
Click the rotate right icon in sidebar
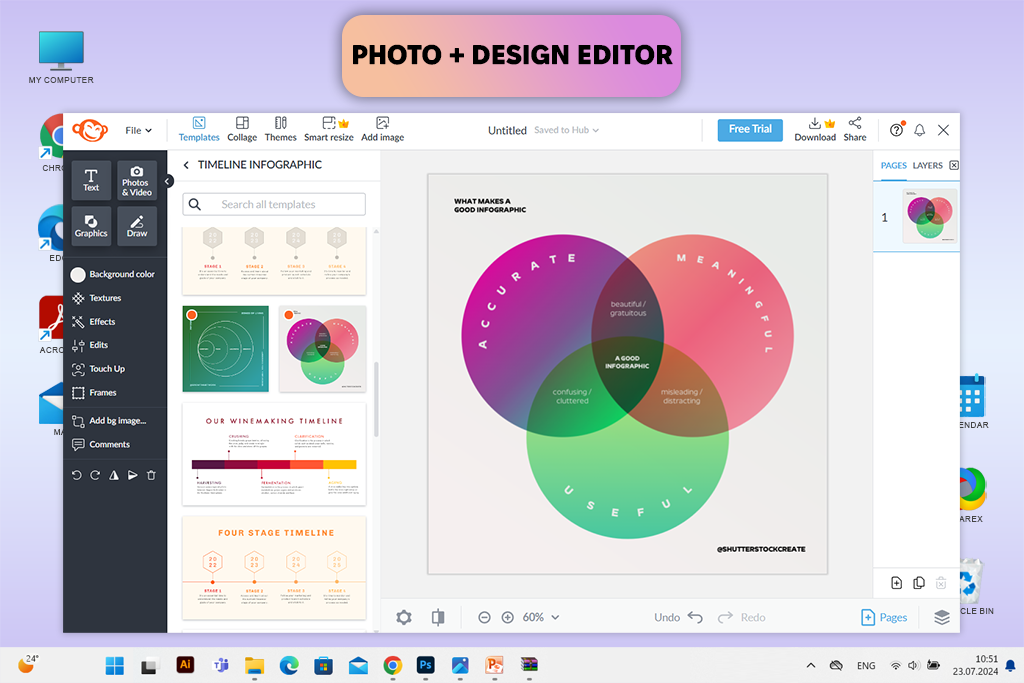tap(95, 475)
